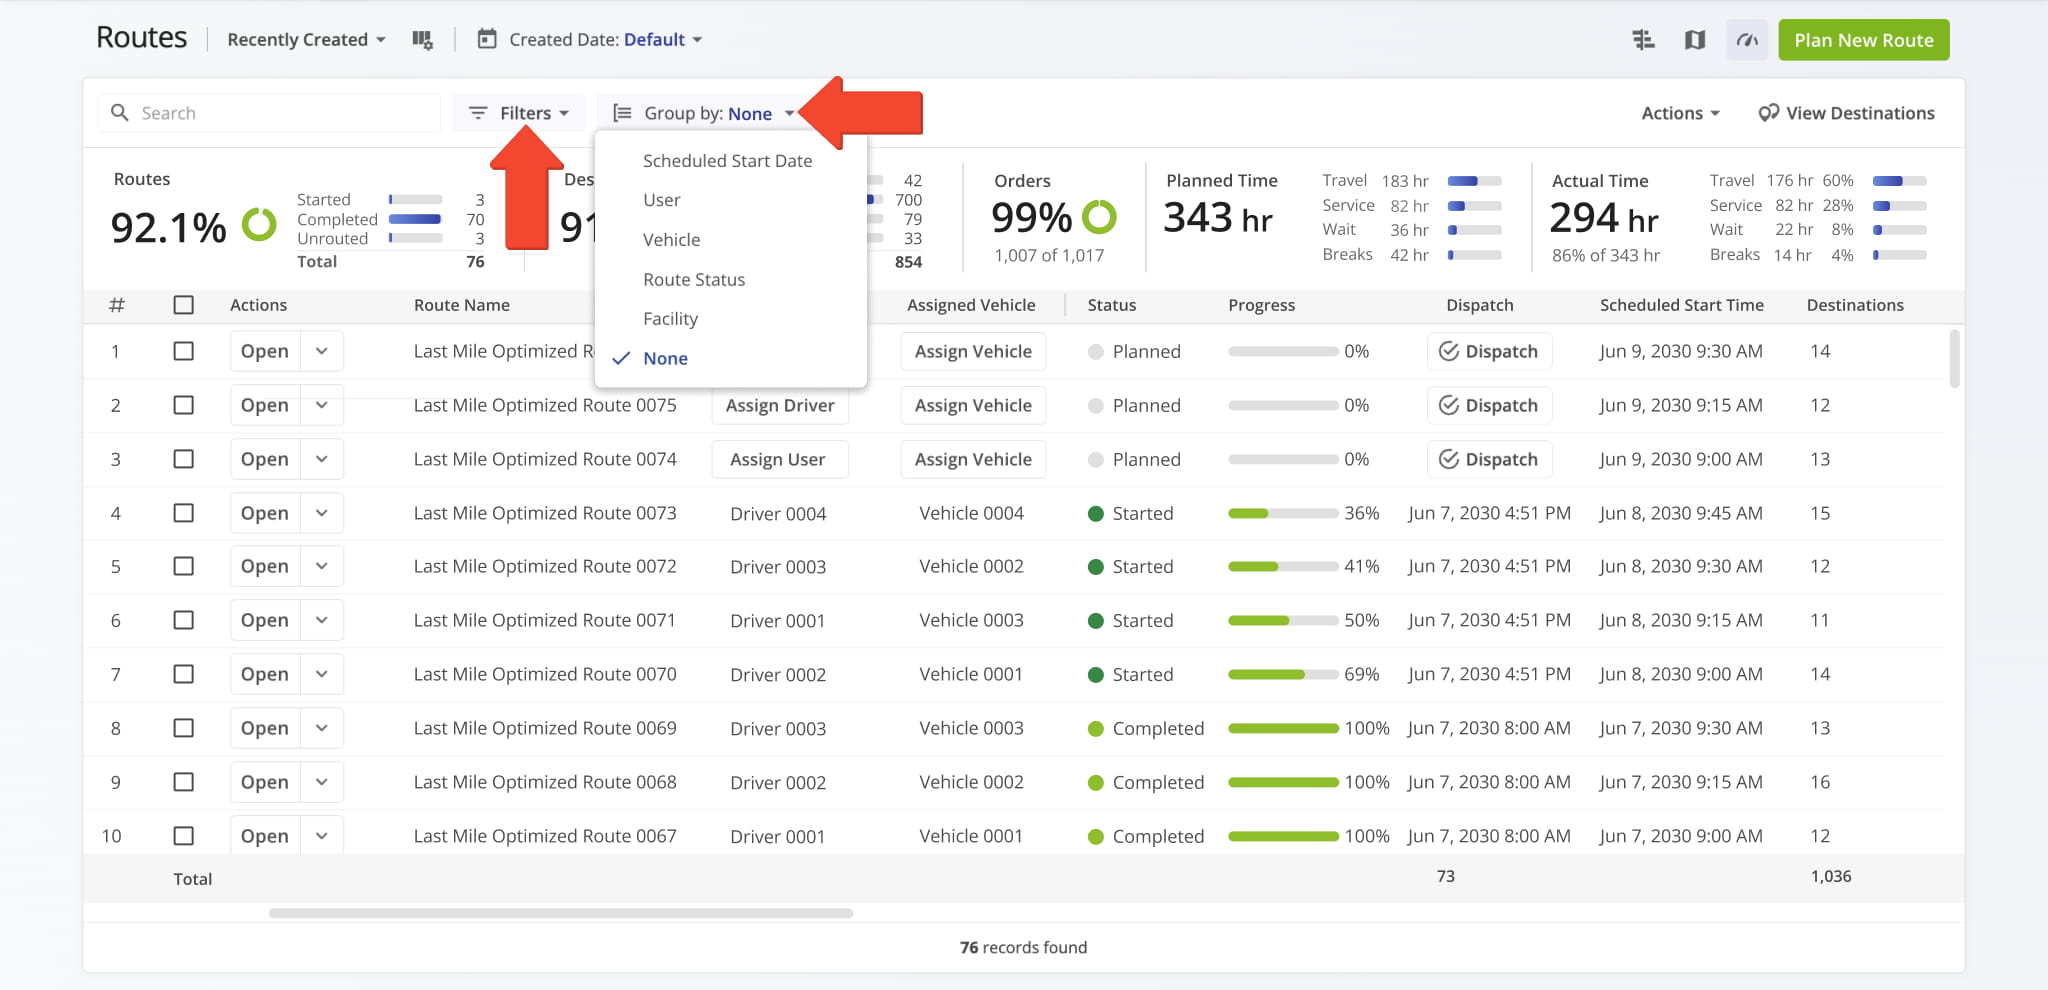
Task: Switch to the map view icon
Action: tap(1695, 40)
